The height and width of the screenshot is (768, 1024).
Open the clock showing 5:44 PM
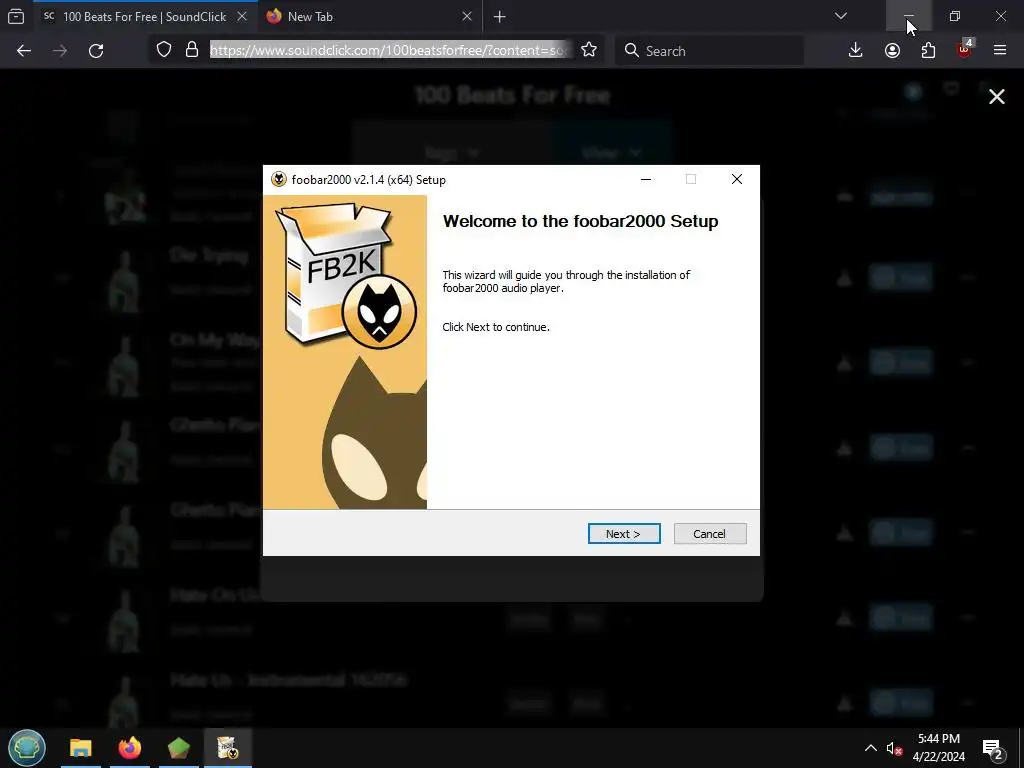click(x=938, y=748)
